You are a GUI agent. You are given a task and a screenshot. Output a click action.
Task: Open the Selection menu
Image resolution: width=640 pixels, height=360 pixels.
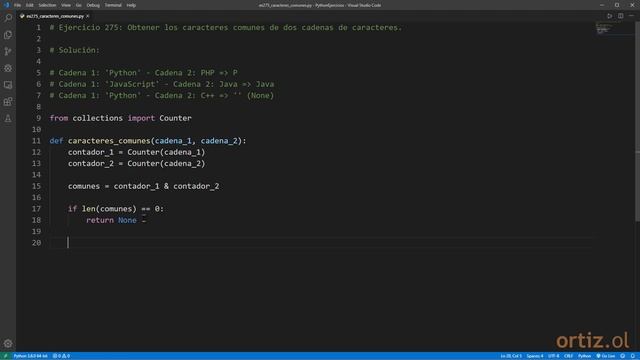pyautogui.click(x=47, y=5)
